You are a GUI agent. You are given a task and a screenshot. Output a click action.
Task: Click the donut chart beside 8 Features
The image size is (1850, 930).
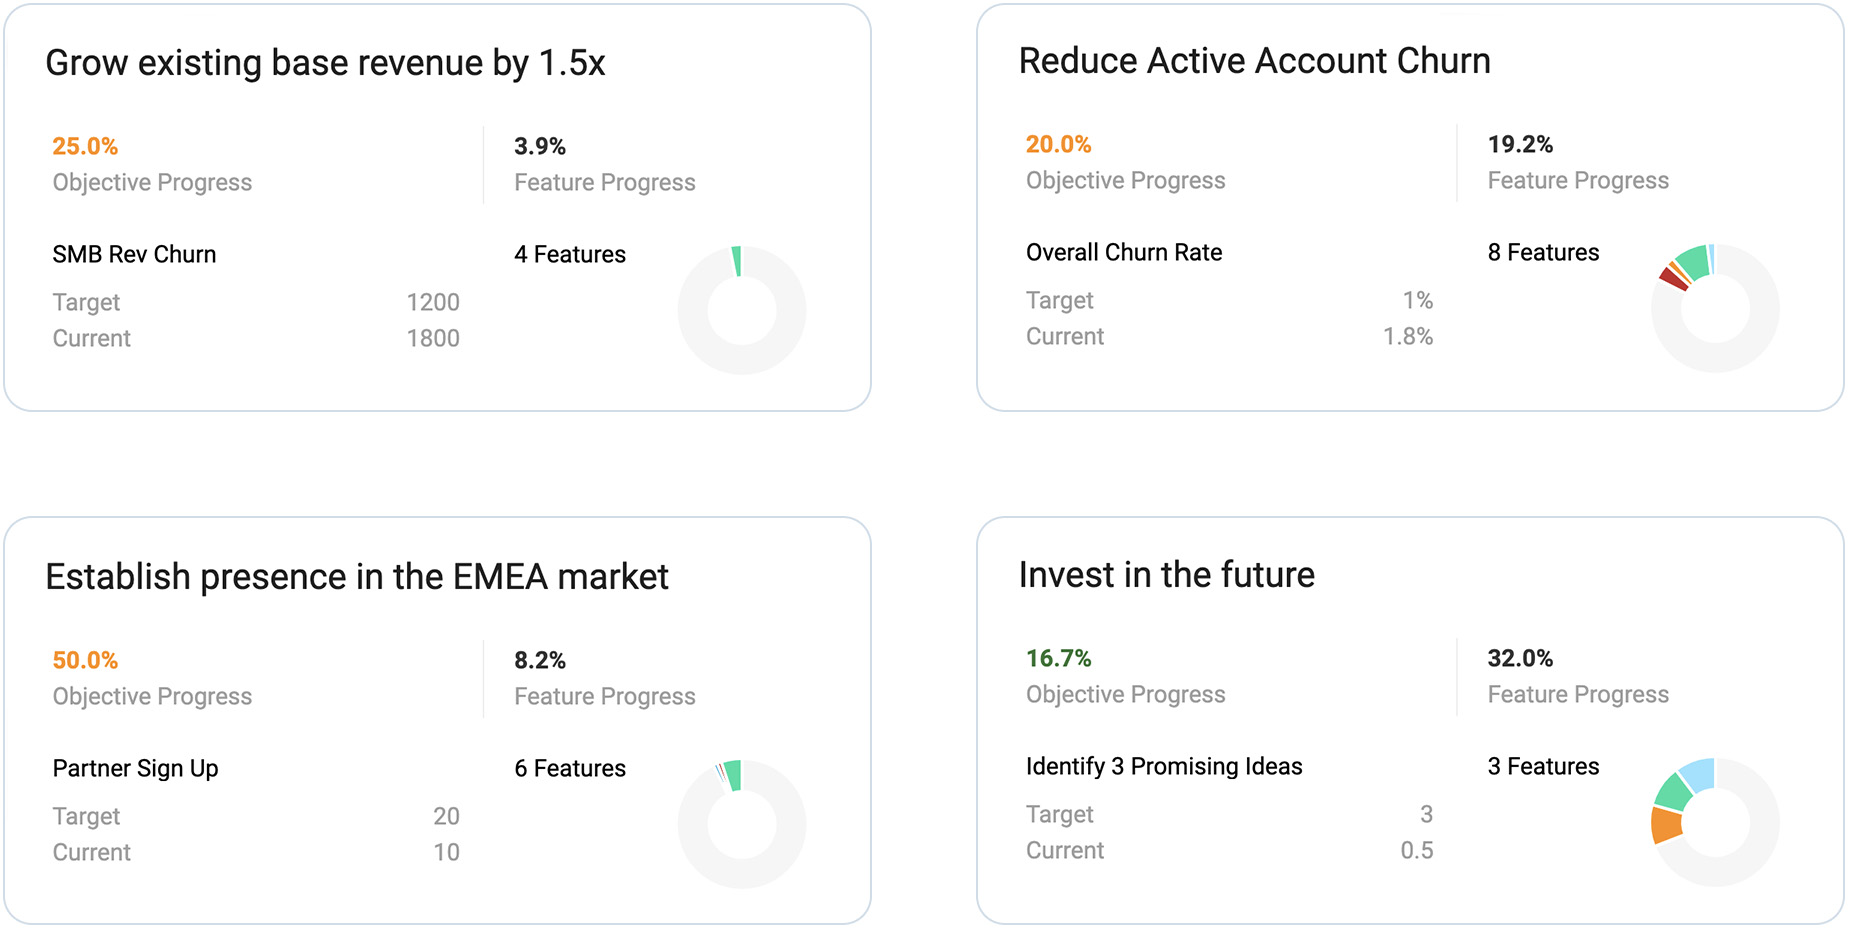[x=1715, y=308]
